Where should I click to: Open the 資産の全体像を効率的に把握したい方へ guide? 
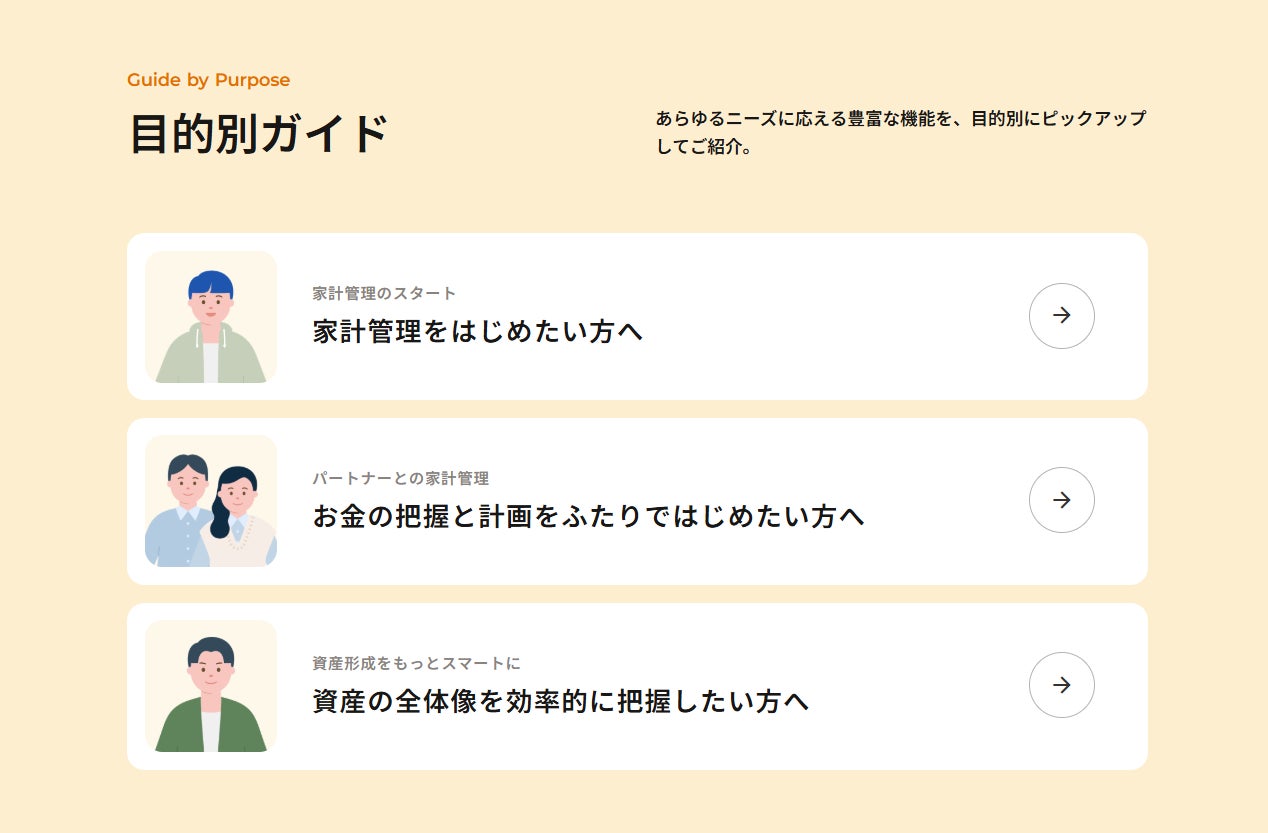tap(560, 701)
